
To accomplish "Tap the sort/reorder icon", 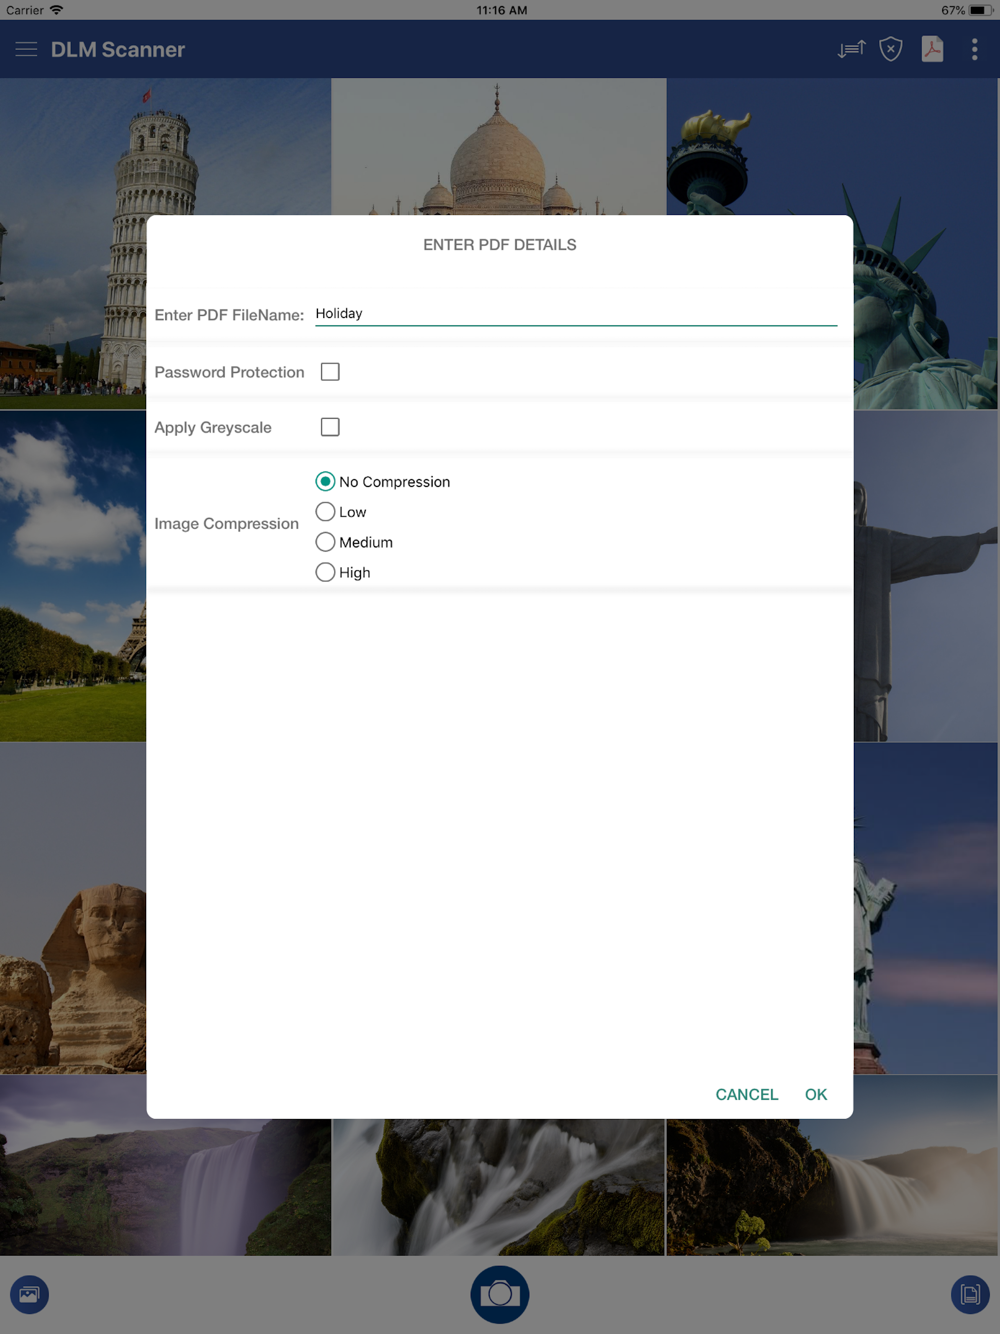I will (851, 49).
